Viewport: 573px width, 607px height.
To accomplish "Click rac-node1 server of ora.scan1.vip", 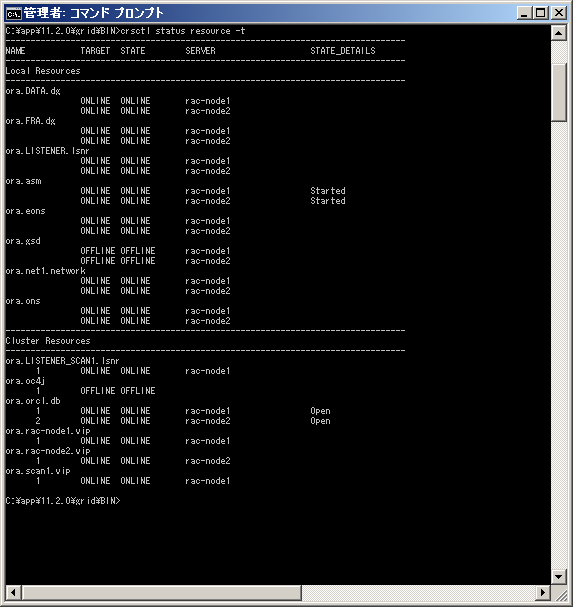I will 208,481.
